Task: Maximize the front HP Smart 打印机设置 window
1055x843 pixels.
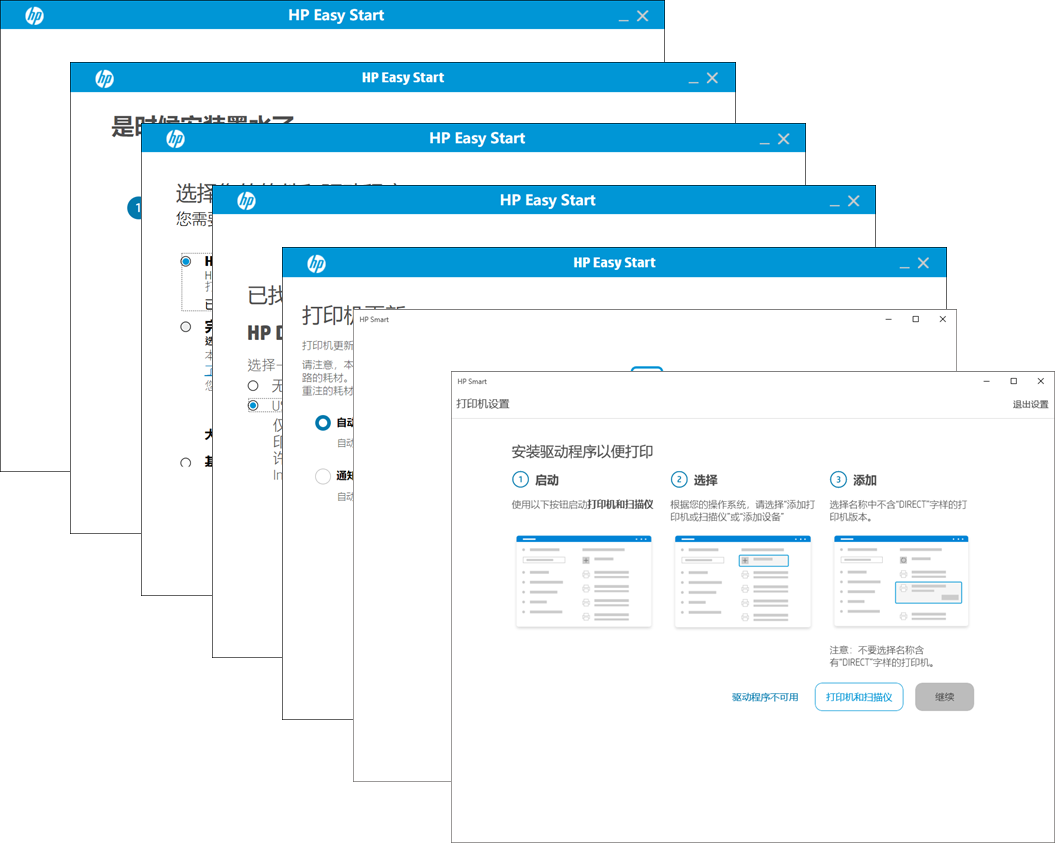Action: click(1014, 381)
